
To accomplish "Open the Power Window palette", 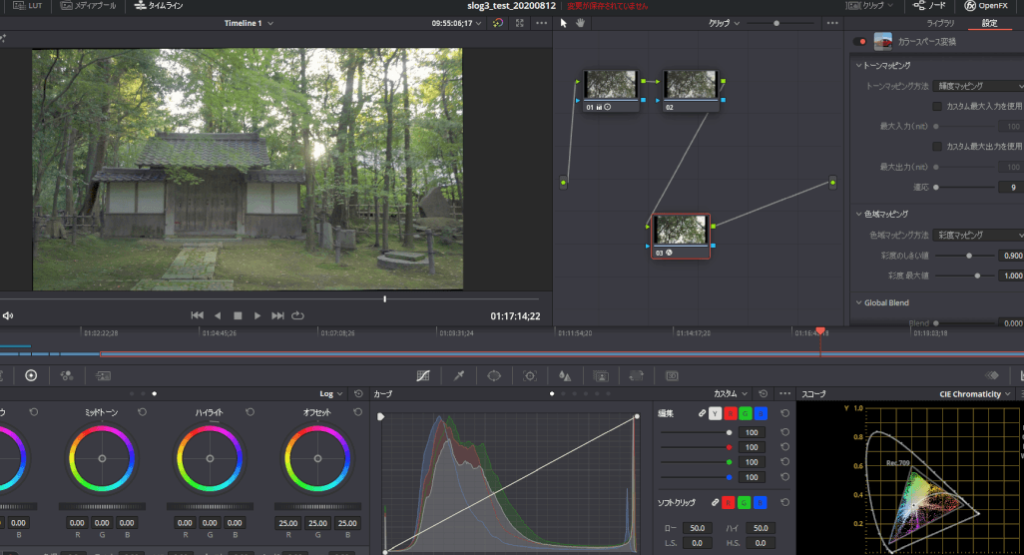I will click(x=494, y=376).
